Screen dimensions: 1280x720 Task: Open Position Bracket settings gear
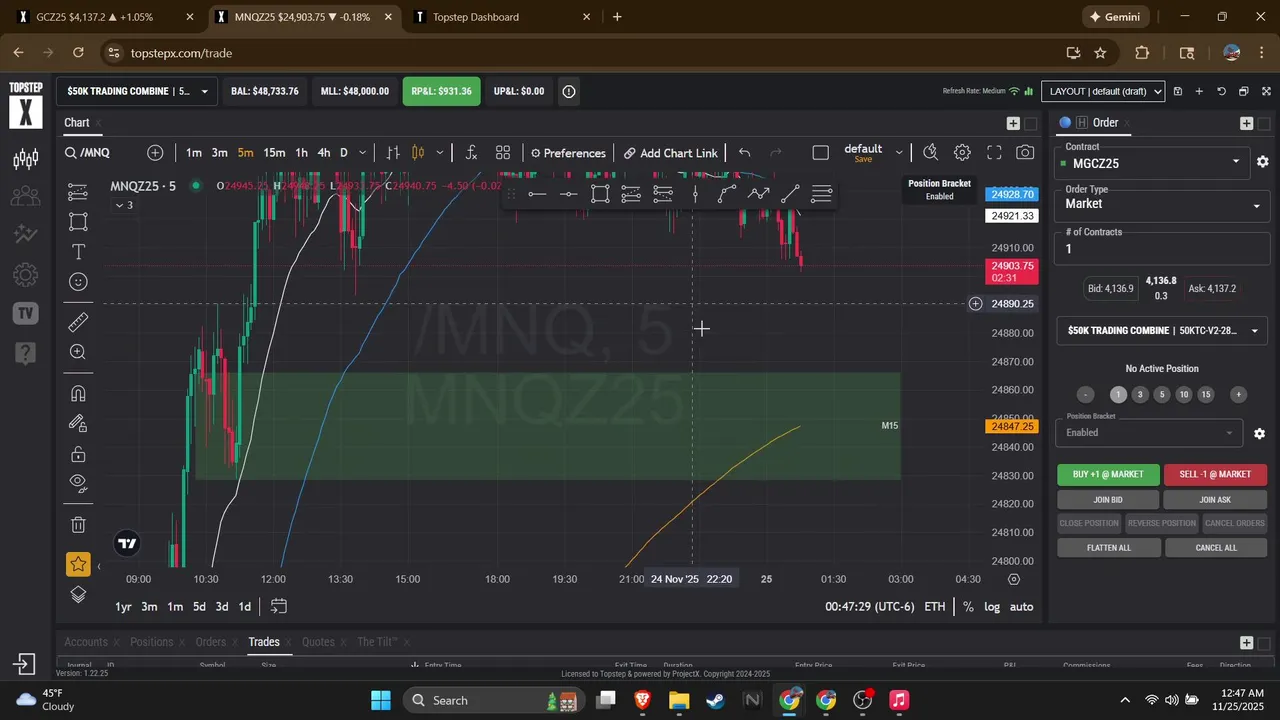[x=1259, y=433]
